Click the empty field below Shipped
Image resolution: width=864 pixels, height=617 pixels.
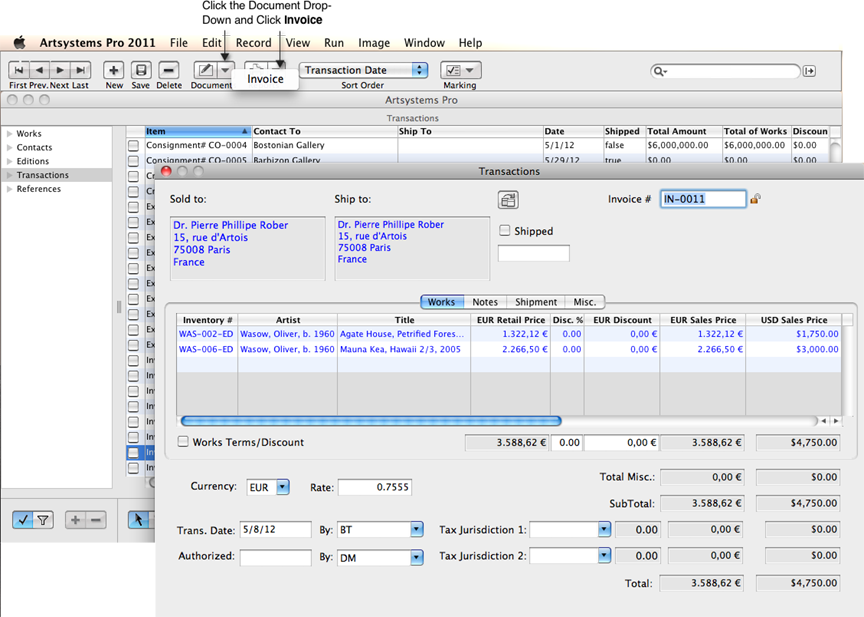tap(533, 253)
